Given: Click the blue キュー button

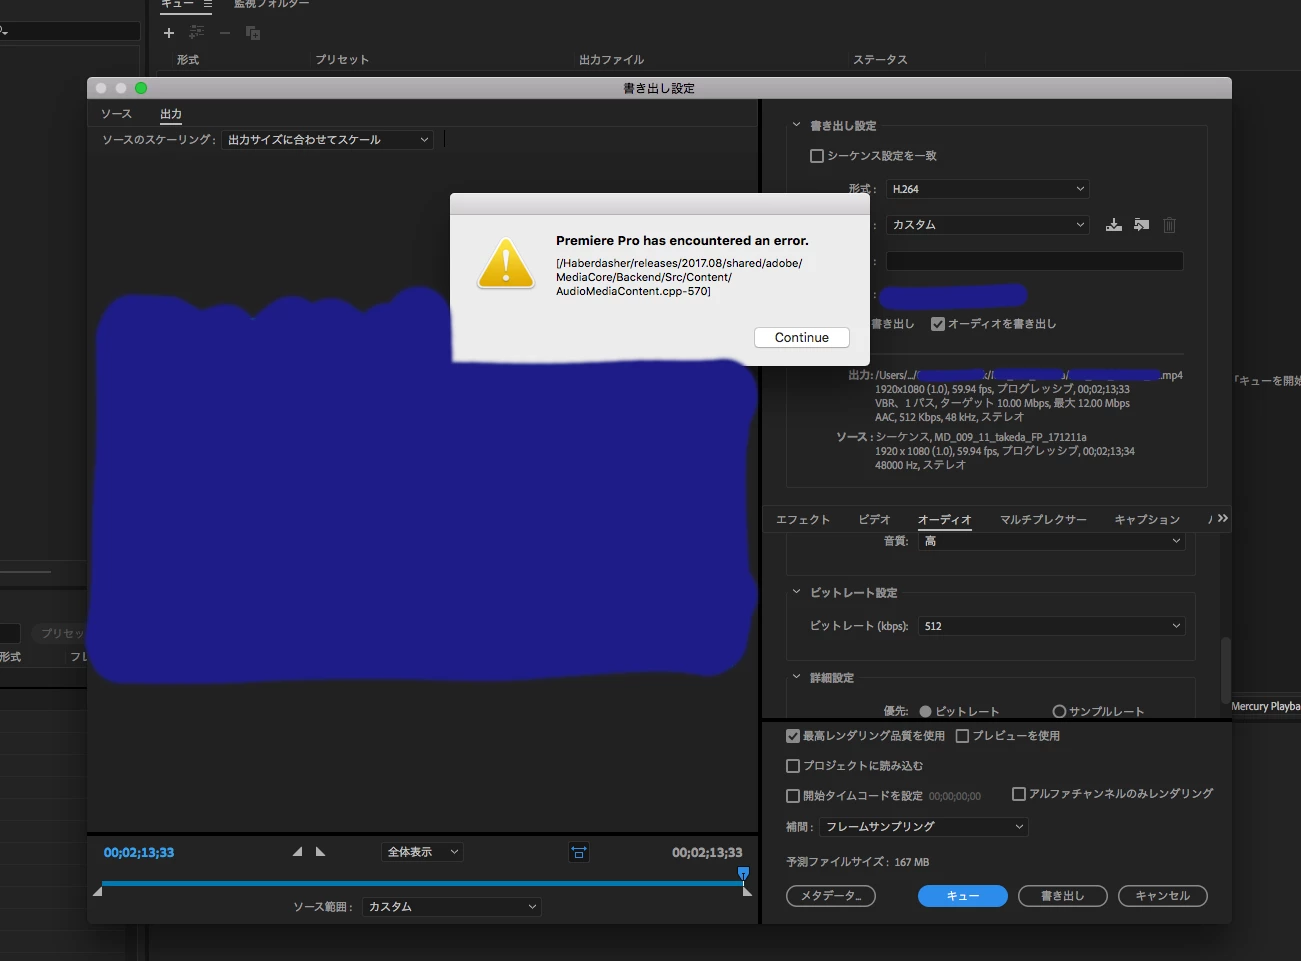Looking at the screenshot, I should coord(963,896).
